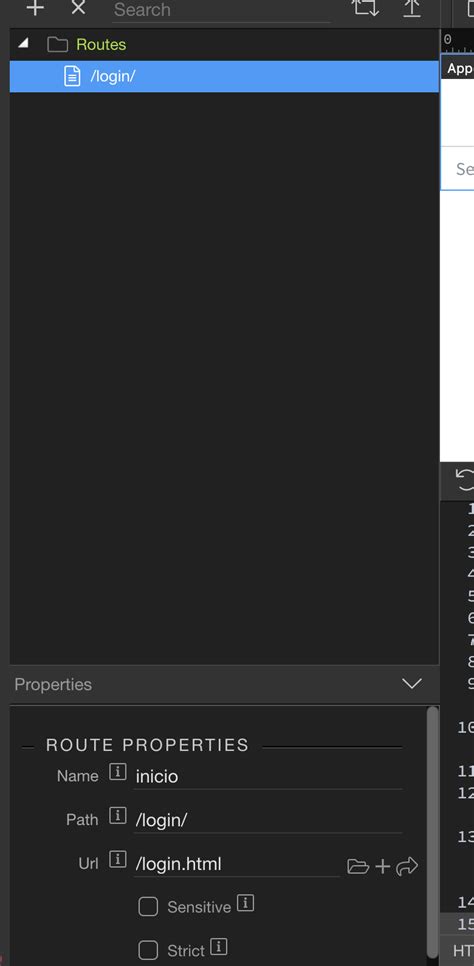Viewport: 474px width, 966px height.
Task: Open the Url browse folder icon
Action: point(358,866)
